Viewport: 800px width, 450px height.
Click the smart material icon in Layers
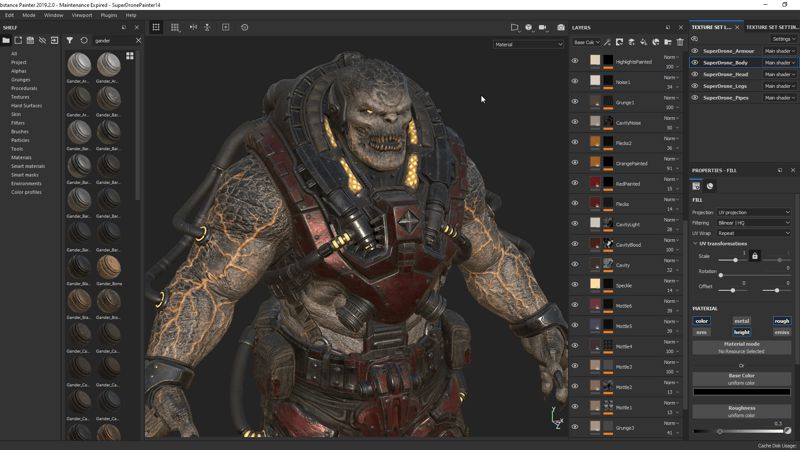coord(656,42)
